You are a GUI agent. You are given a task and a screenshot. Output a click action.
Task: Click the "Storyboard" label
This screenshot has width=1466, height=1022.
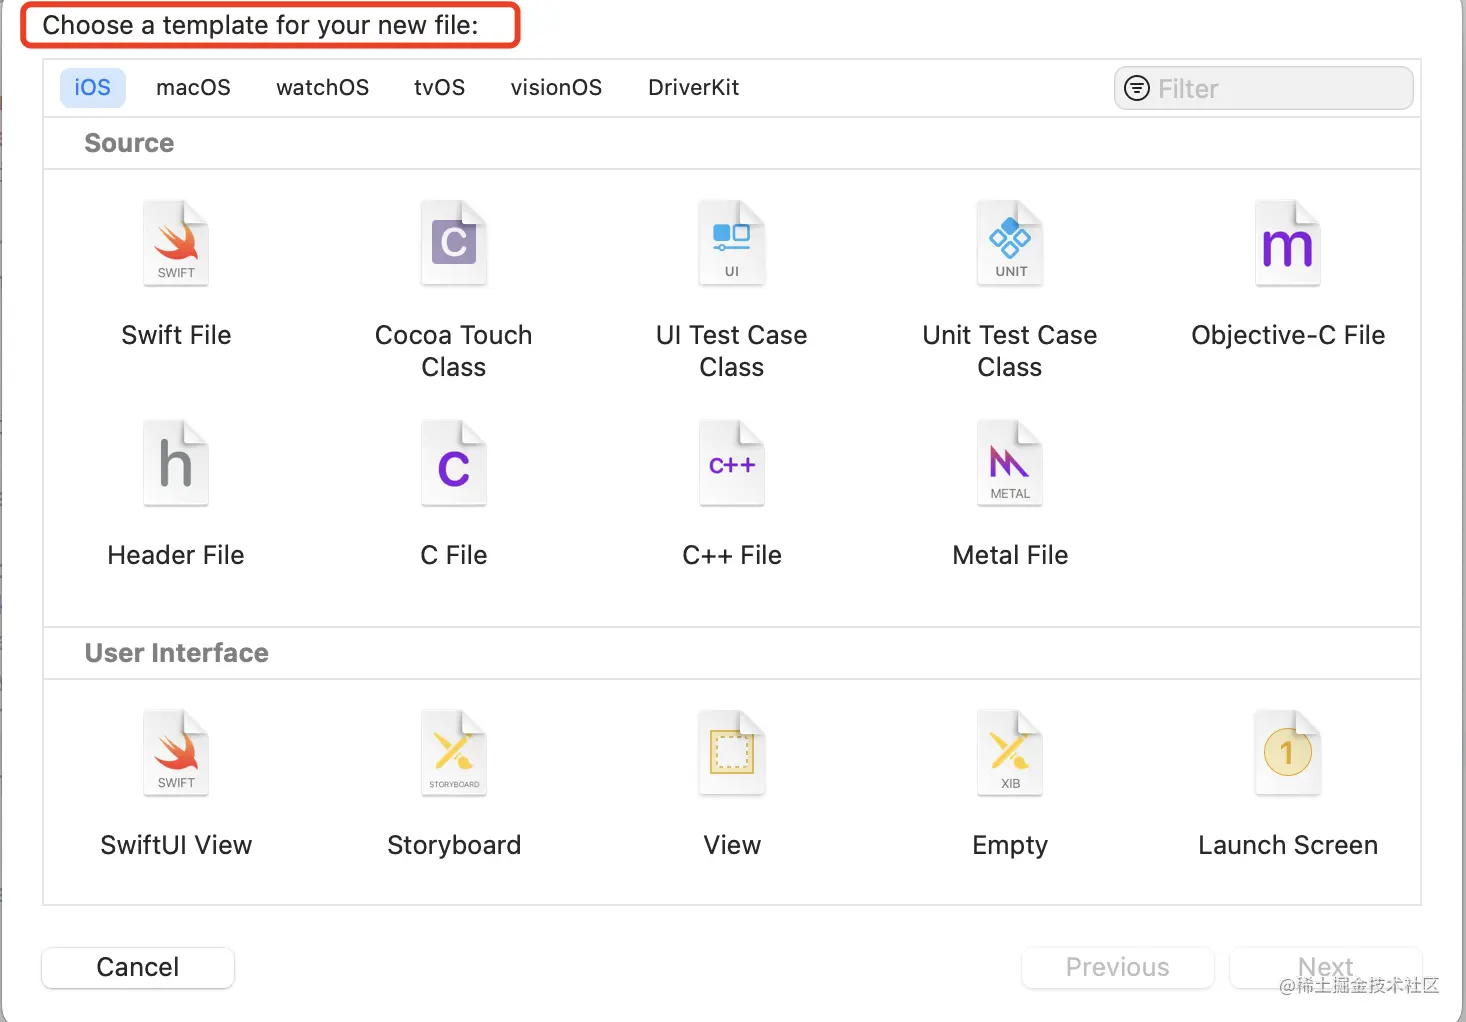click(454, 846)
